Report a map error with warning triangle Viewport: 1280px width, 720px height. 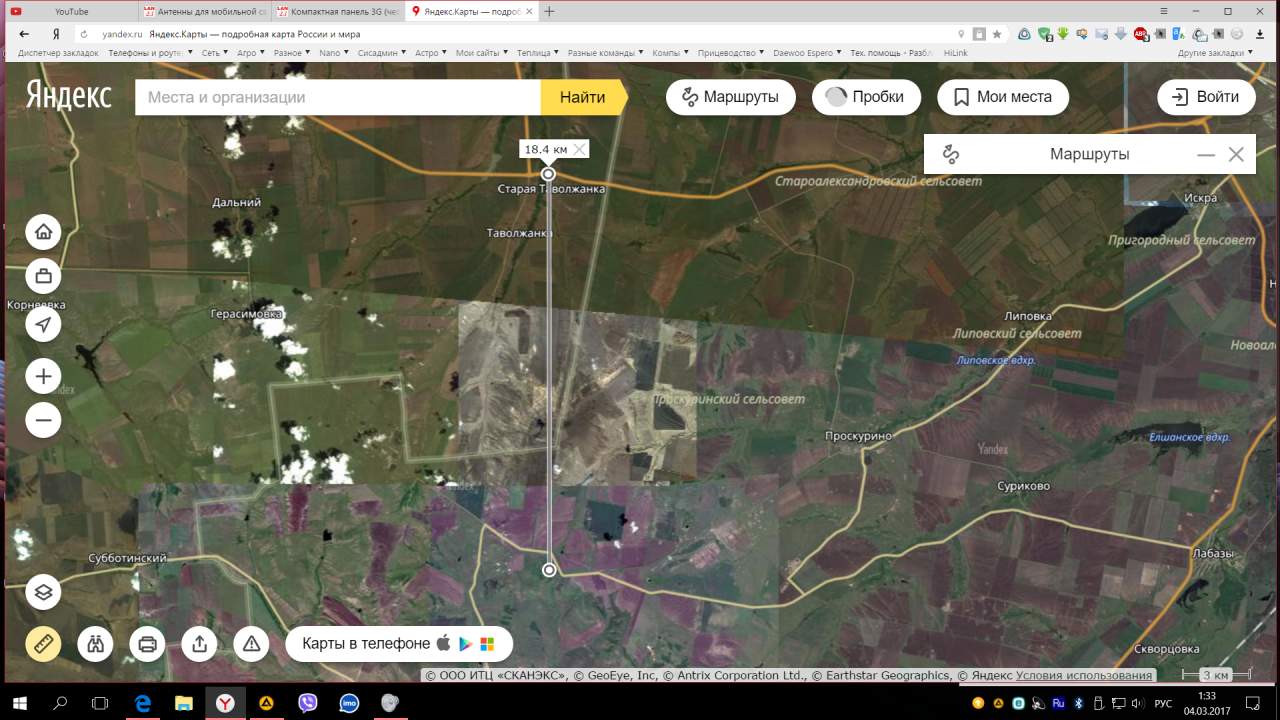click(x=252, y=644)
